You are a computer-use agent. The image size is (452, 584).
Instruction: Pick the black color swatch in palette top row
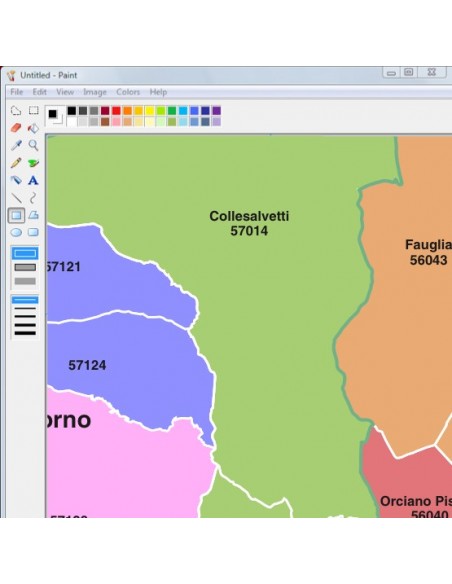(71, 111)
